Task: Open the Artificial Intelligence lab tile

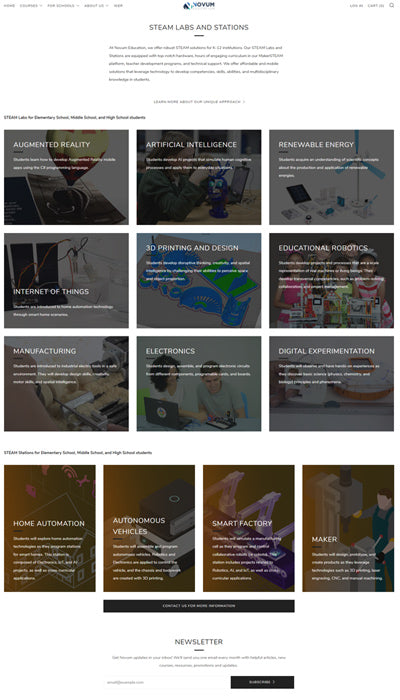Action: pos(199,177)
